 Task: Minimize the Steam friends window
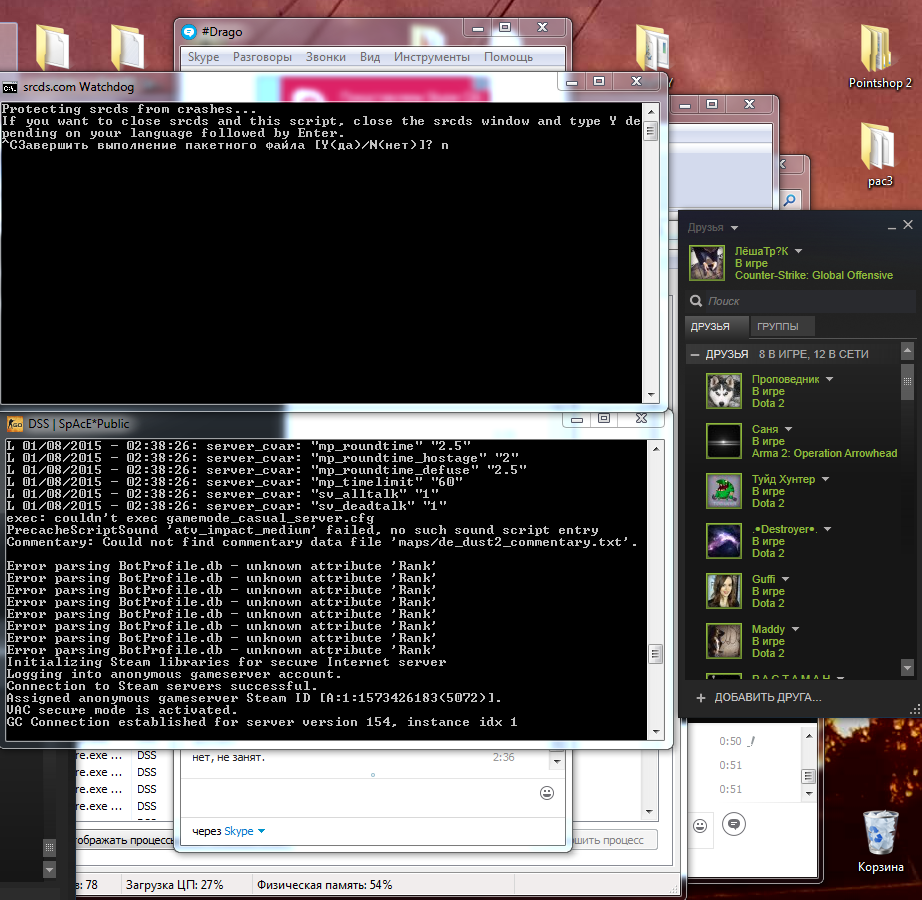[x=891, y=226]
